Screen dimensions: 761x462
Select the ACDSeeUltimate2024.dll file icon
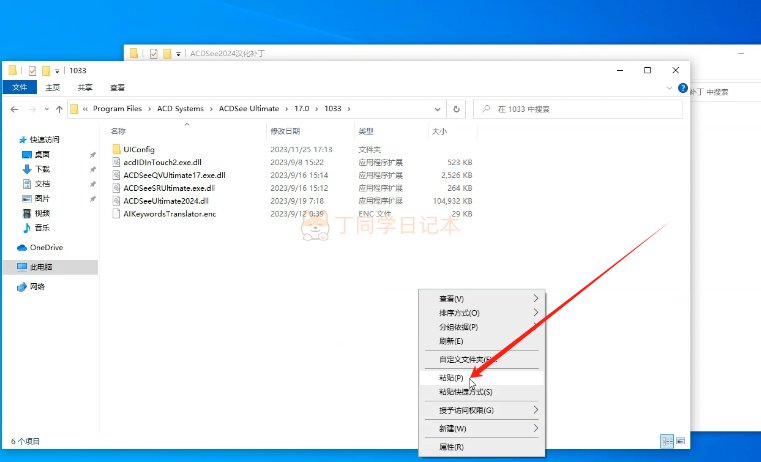[116, 200]
